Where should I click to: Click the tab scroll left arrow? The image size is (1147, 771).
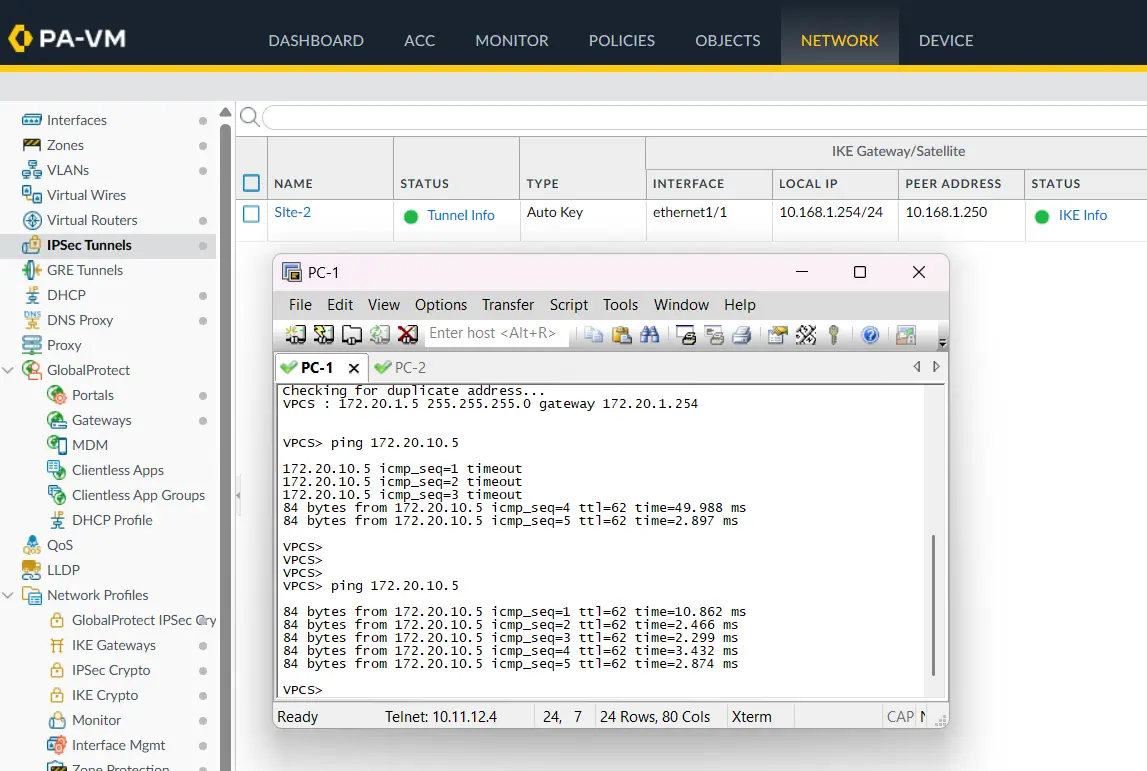click(917, 366)
